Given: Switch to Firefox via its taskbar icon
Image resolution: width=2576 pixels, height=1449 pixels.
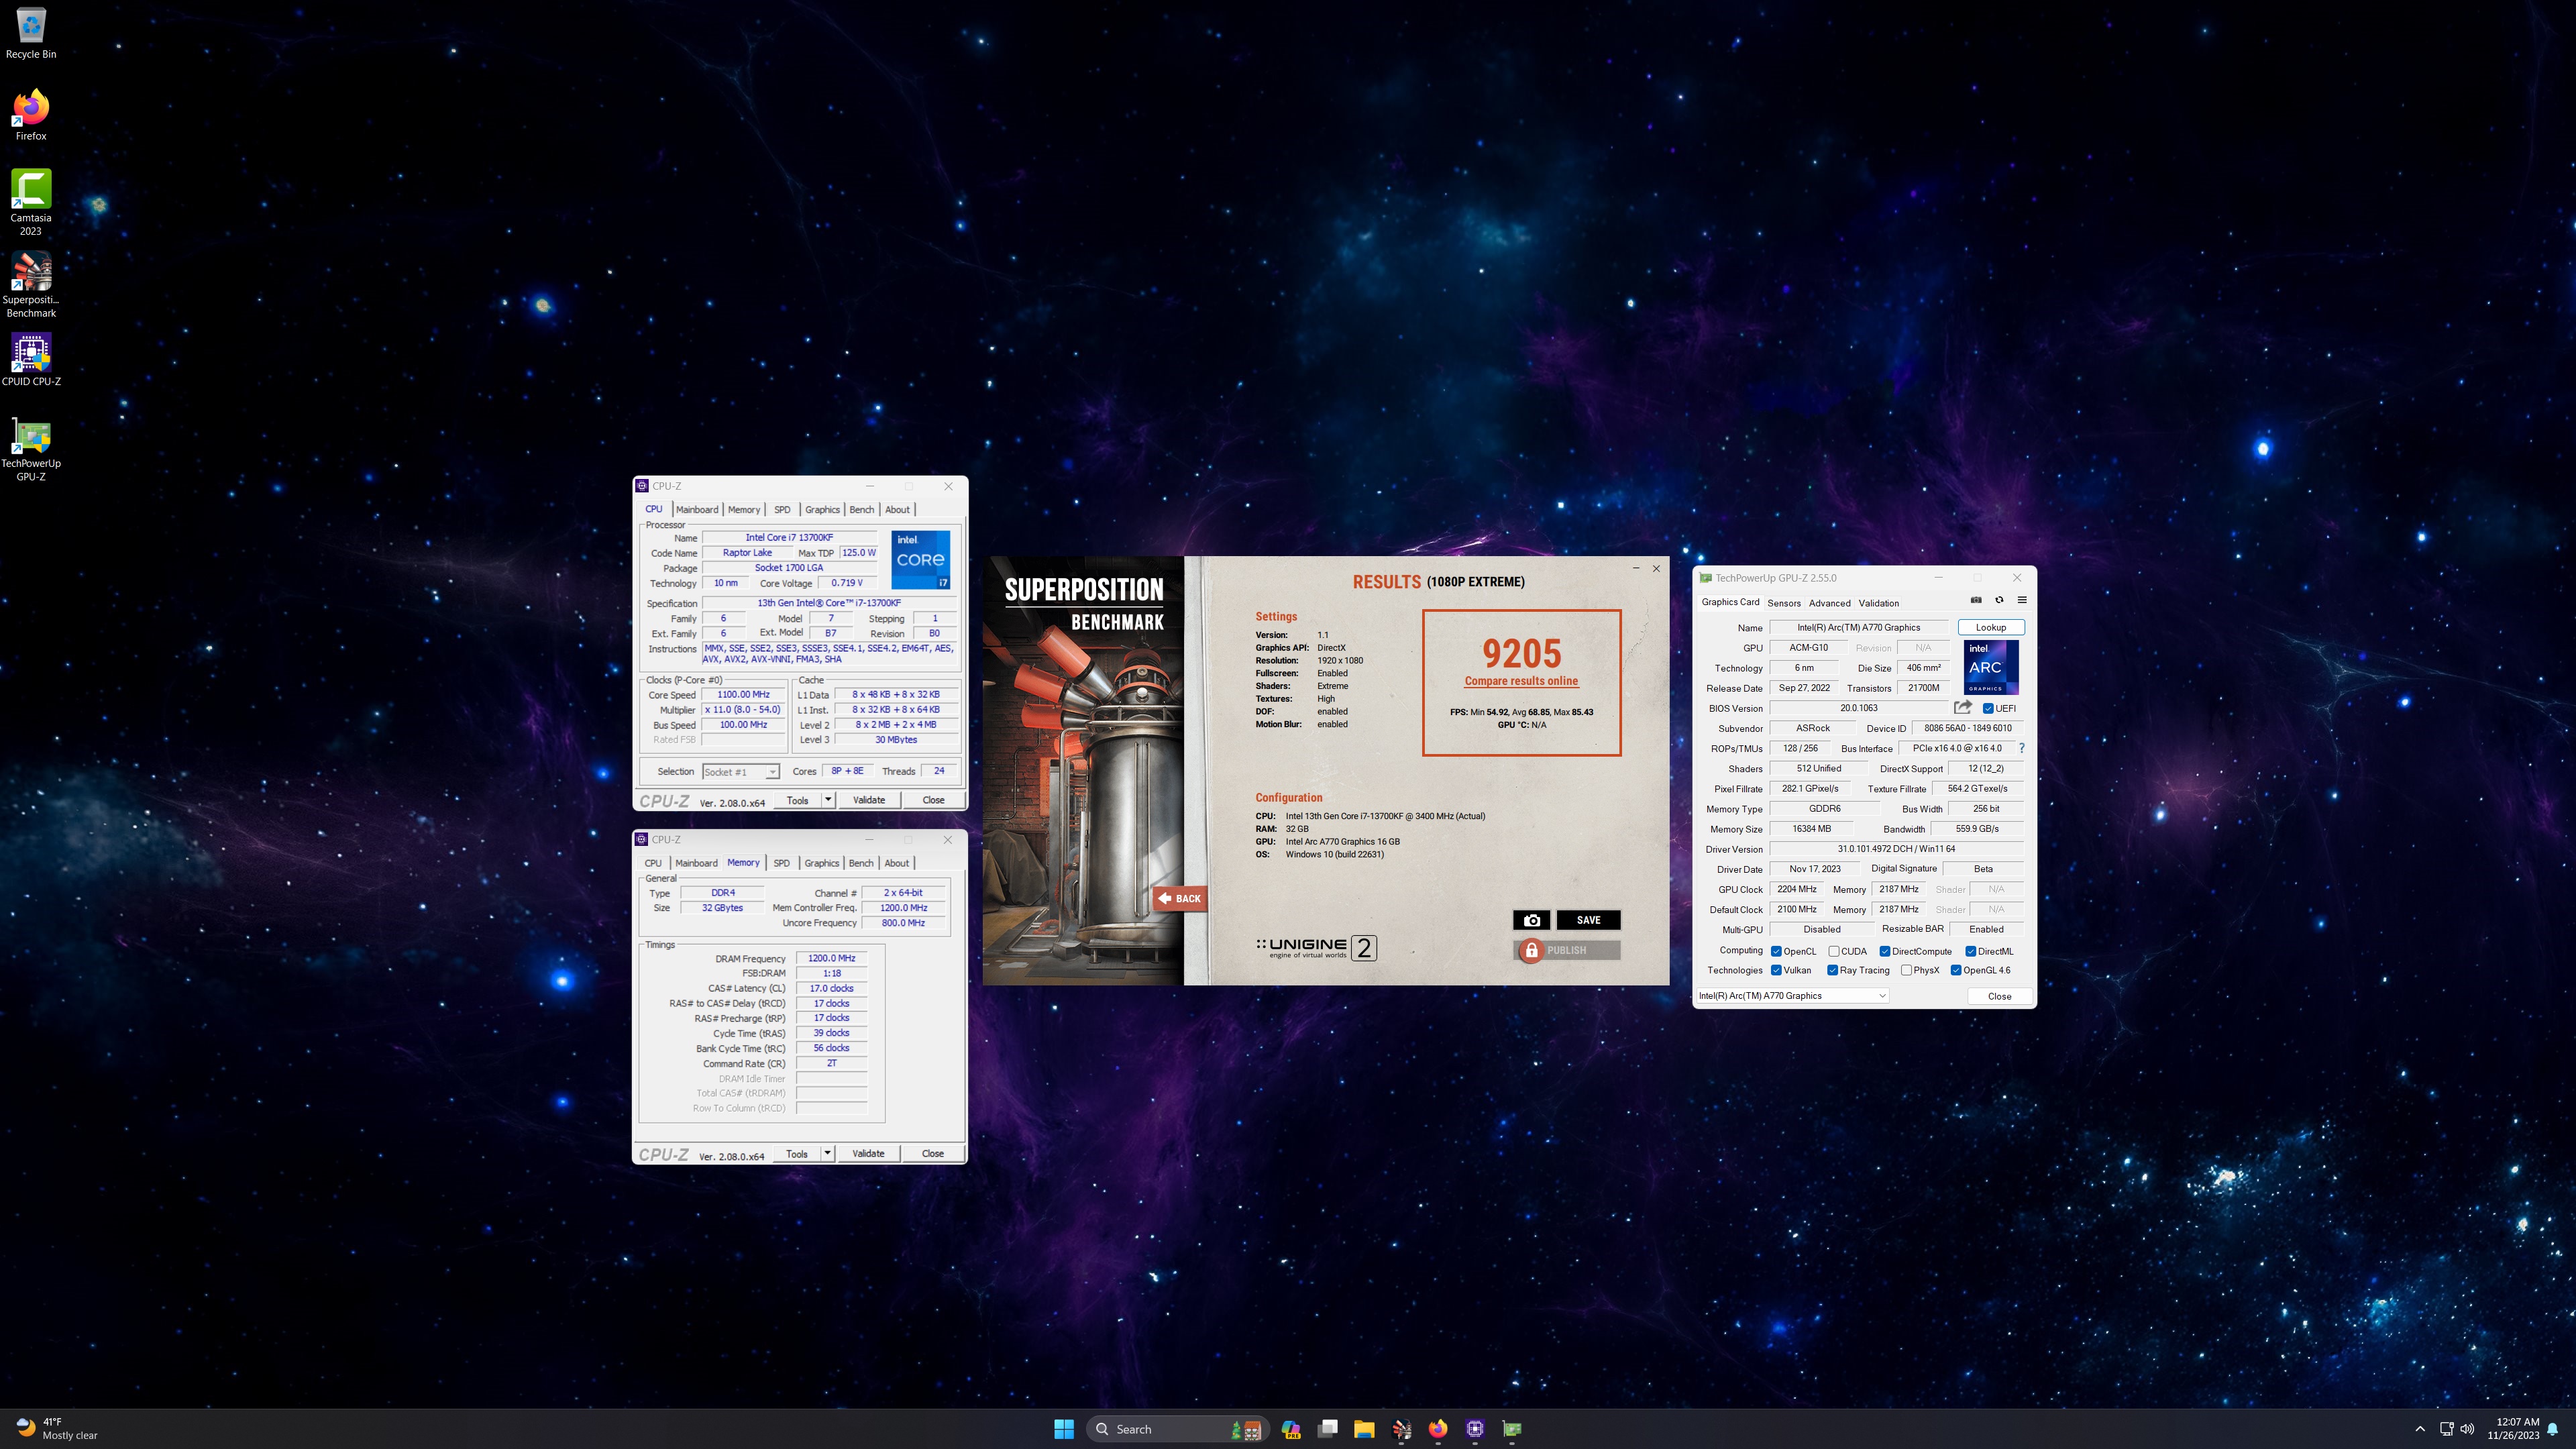Looking at the screenshot, I should click(x=1438, y=1429).
